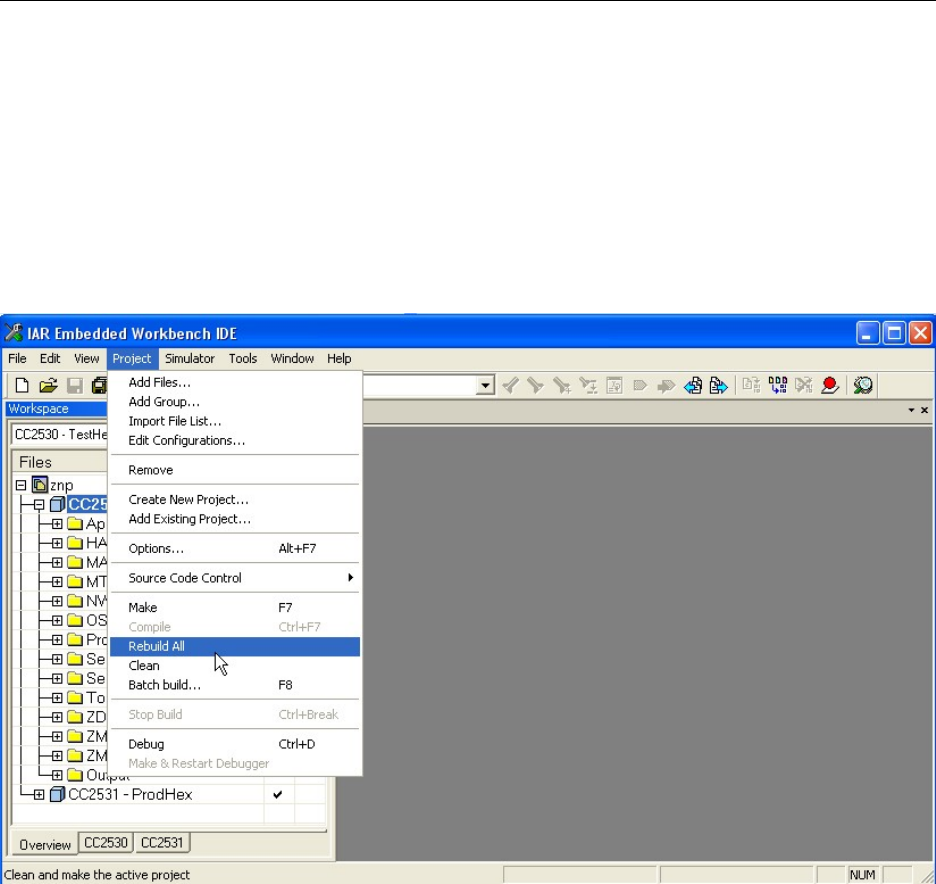This screenshot has height=884, width=936.
Task: Click the greyed Compile toolbar icon
Action: (752, 386)
